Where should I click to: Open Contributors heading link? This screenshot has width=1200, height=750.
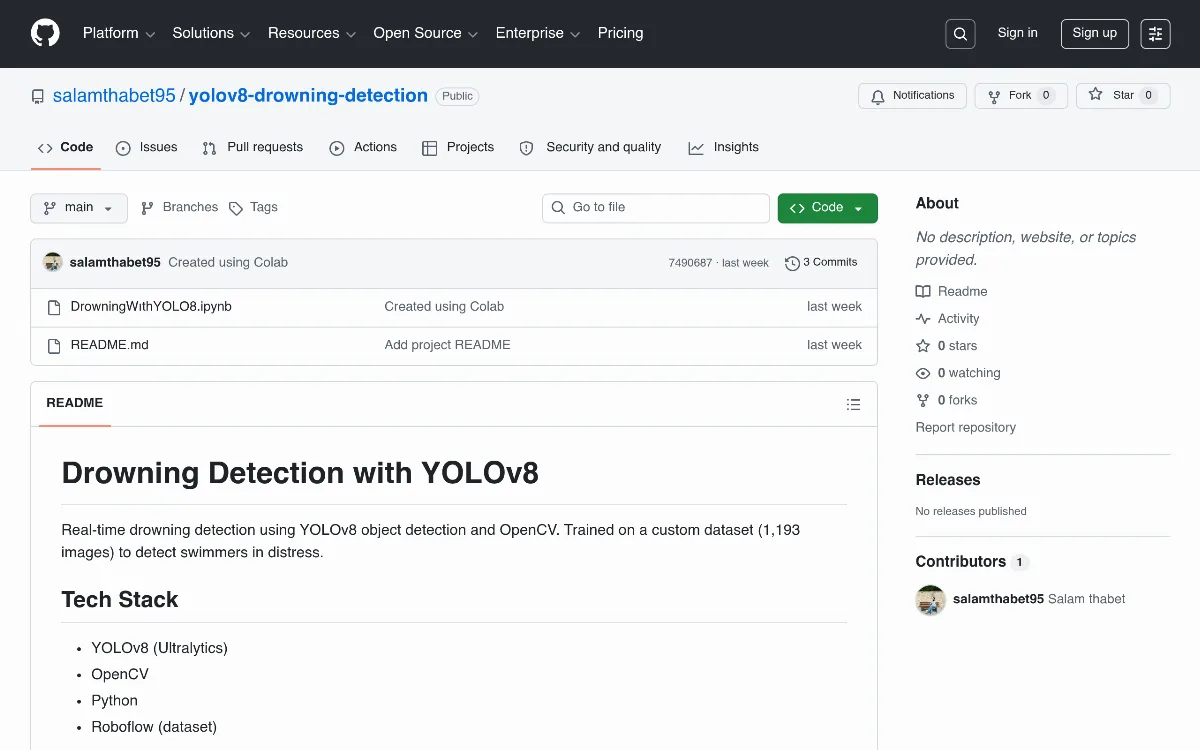point(972,562)
